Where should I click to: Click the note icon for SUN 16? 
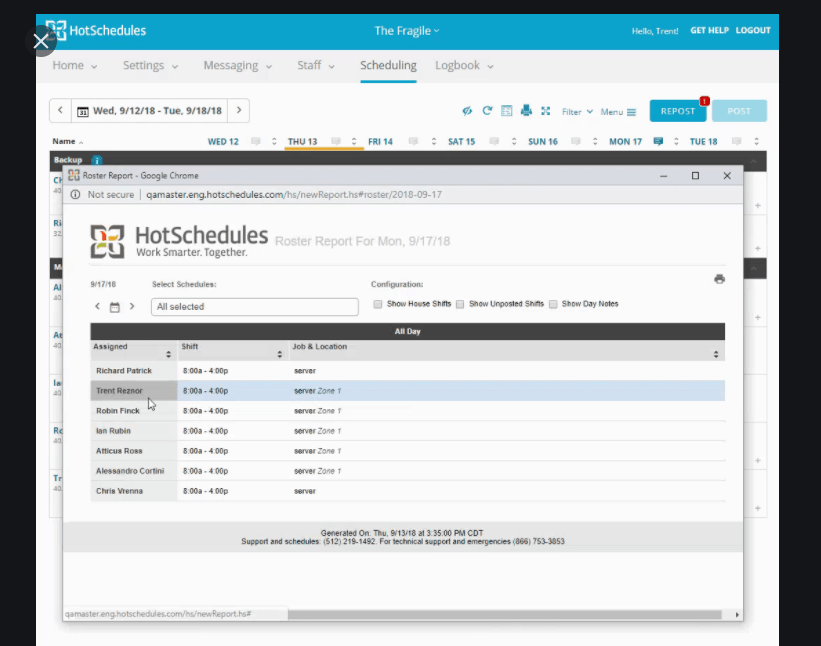point(575,141)
